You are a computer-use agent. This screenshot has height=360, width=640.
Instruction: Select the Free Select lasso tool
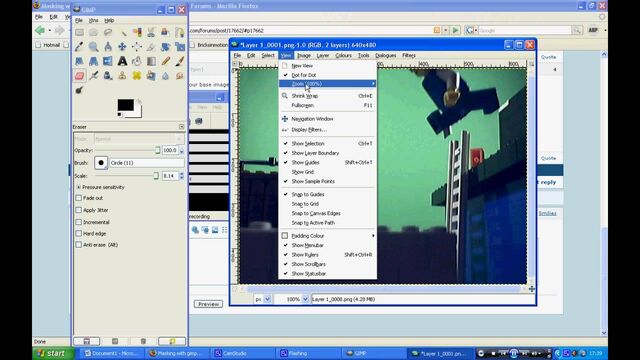(108, 32)
